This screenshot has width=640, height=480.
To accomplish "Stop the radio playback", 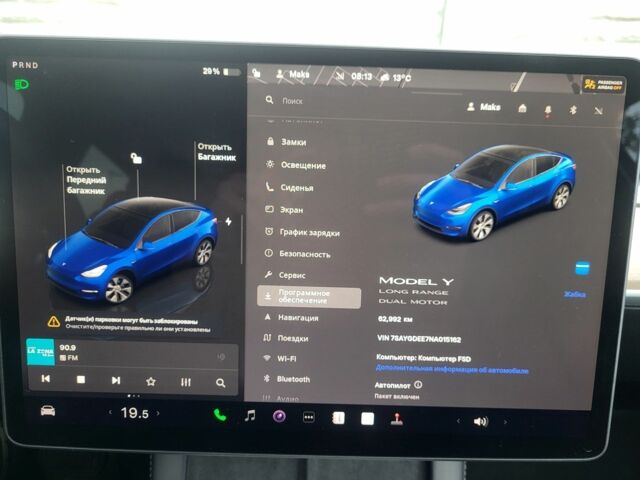I will [81, 381].
